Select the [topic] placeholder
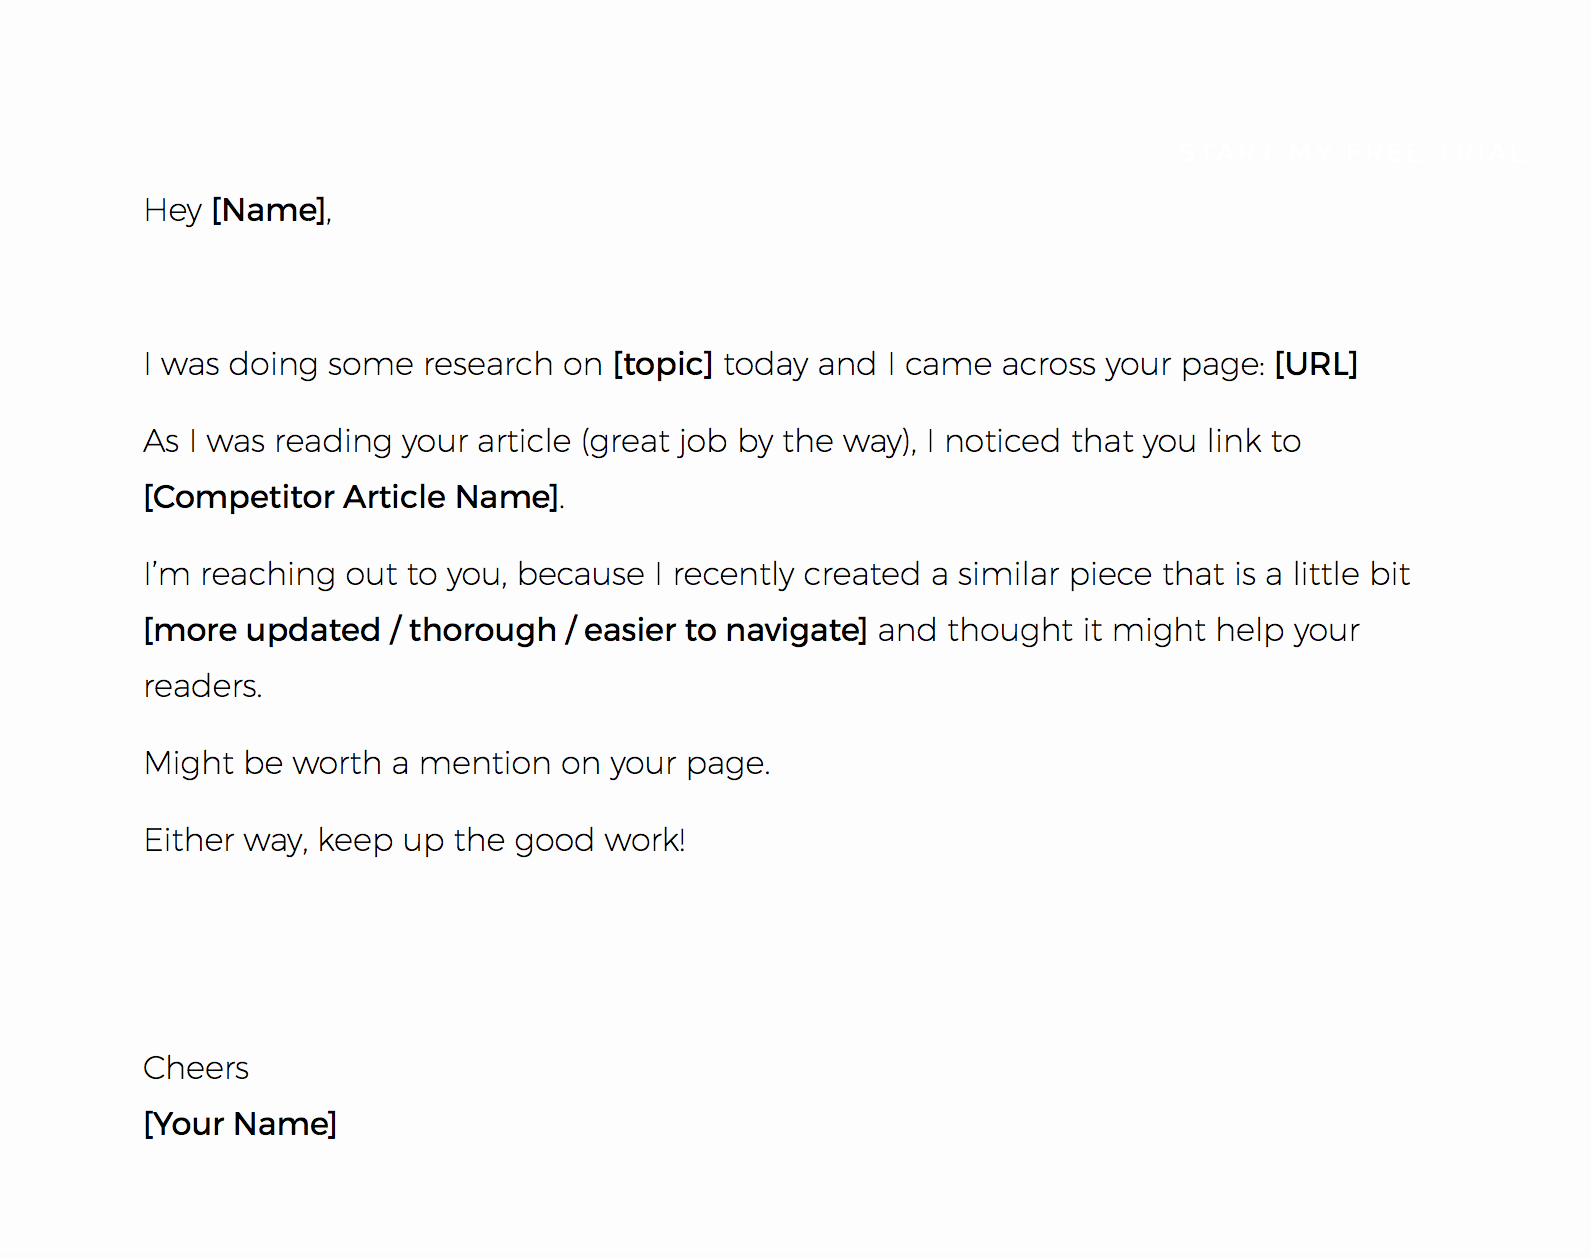Screen dimensions: 1591x1258 (x=662, y=364)
